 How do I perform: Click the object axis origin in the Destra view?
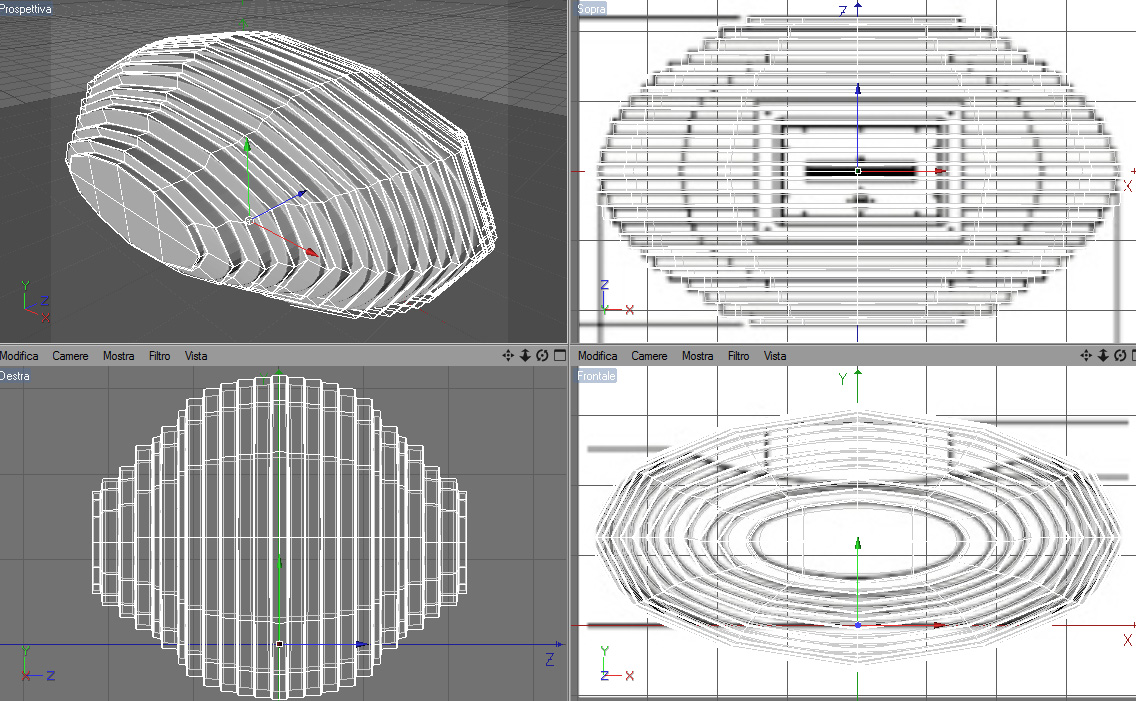pyautogui.click(x=280, y=644)
